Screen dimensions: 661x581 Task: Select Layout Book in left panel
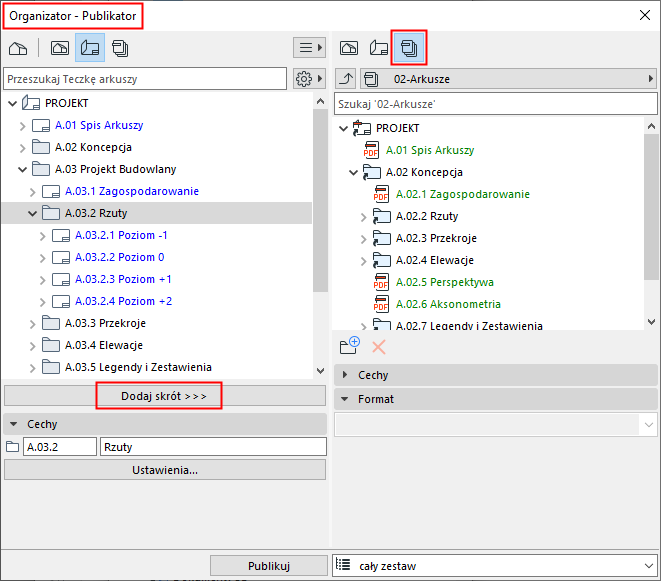90,48
